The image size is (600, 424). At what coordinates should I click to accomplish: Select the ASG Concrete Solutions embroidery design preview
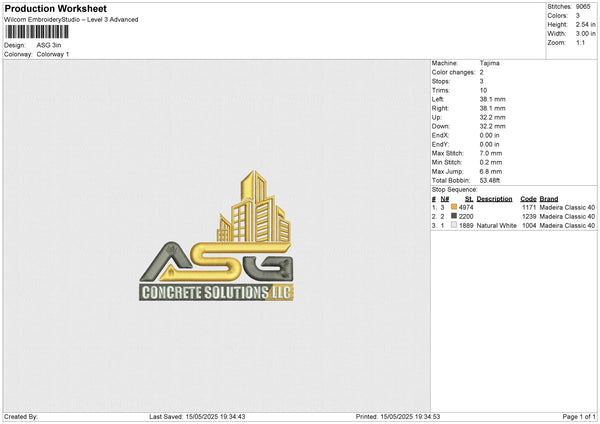tap(217, 236)
